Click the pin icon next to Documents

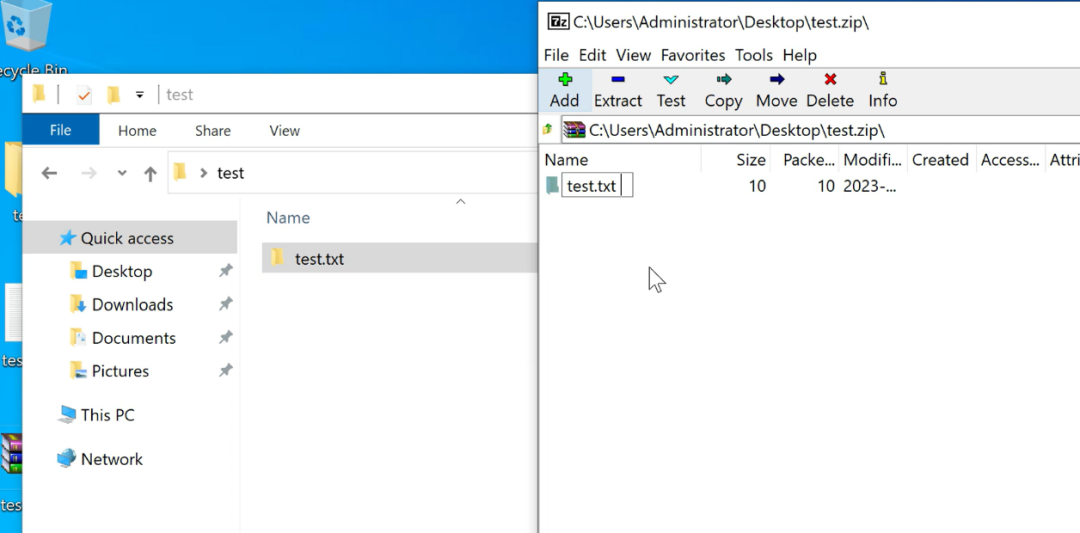tap(225, 338)
